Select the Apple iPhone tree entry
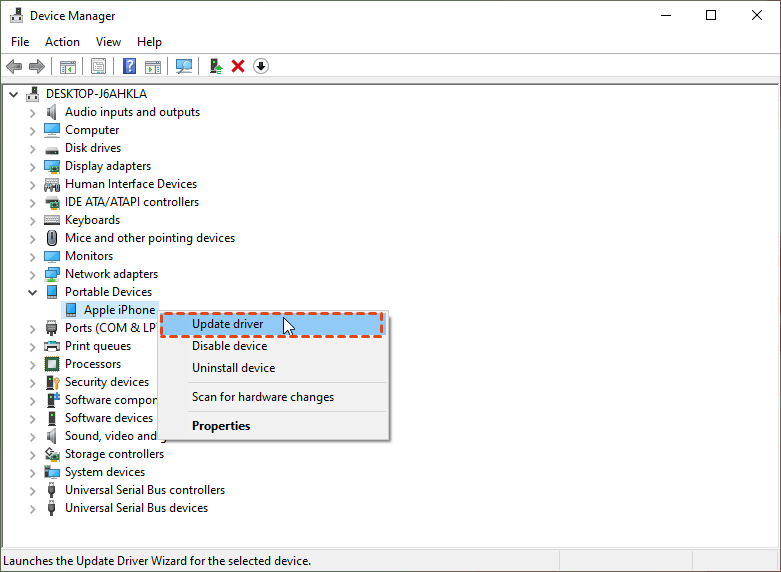781x572 pixels. (x=120, y=310)
